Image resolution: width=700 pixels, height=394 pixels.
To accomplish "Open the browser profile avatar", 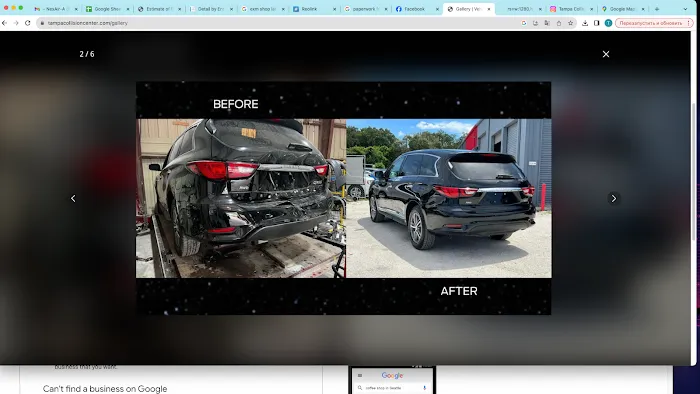I will (x=608, y=23).
